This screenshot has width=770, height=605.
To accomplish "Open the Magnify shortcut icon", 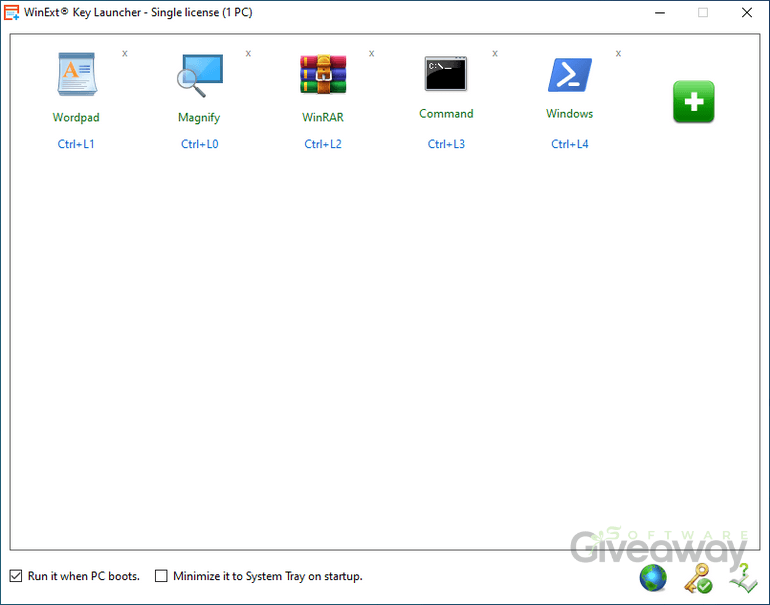I will click(x=200, y=75).
